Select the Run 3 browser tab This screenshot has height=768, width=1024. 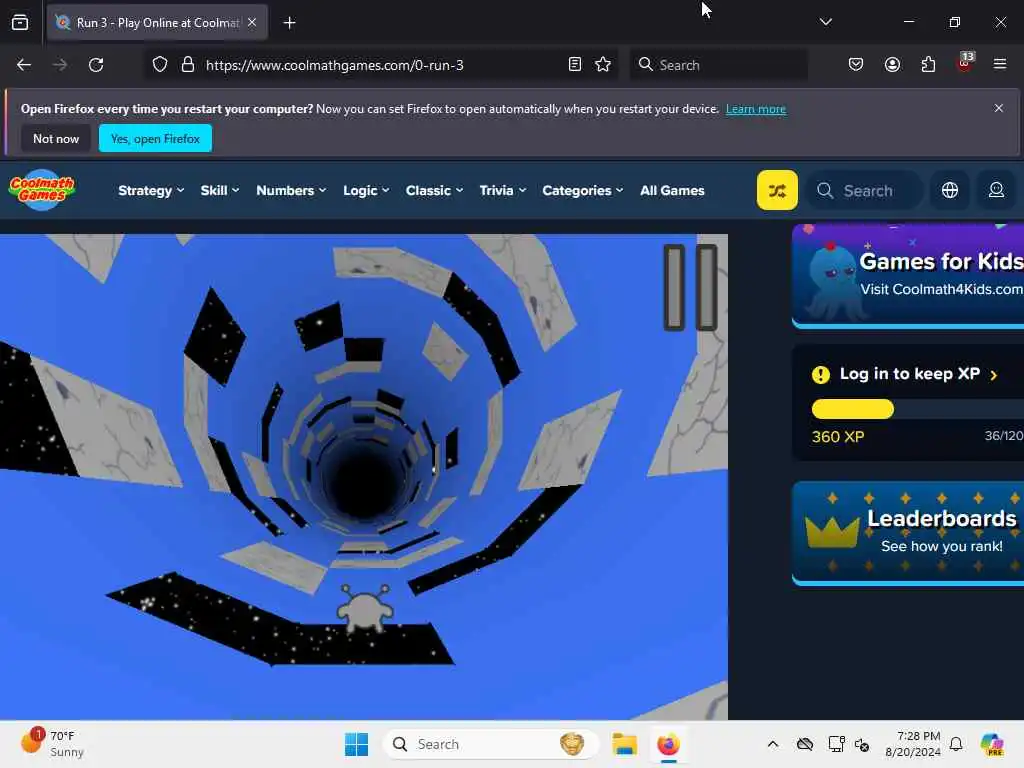click(157, 23)
